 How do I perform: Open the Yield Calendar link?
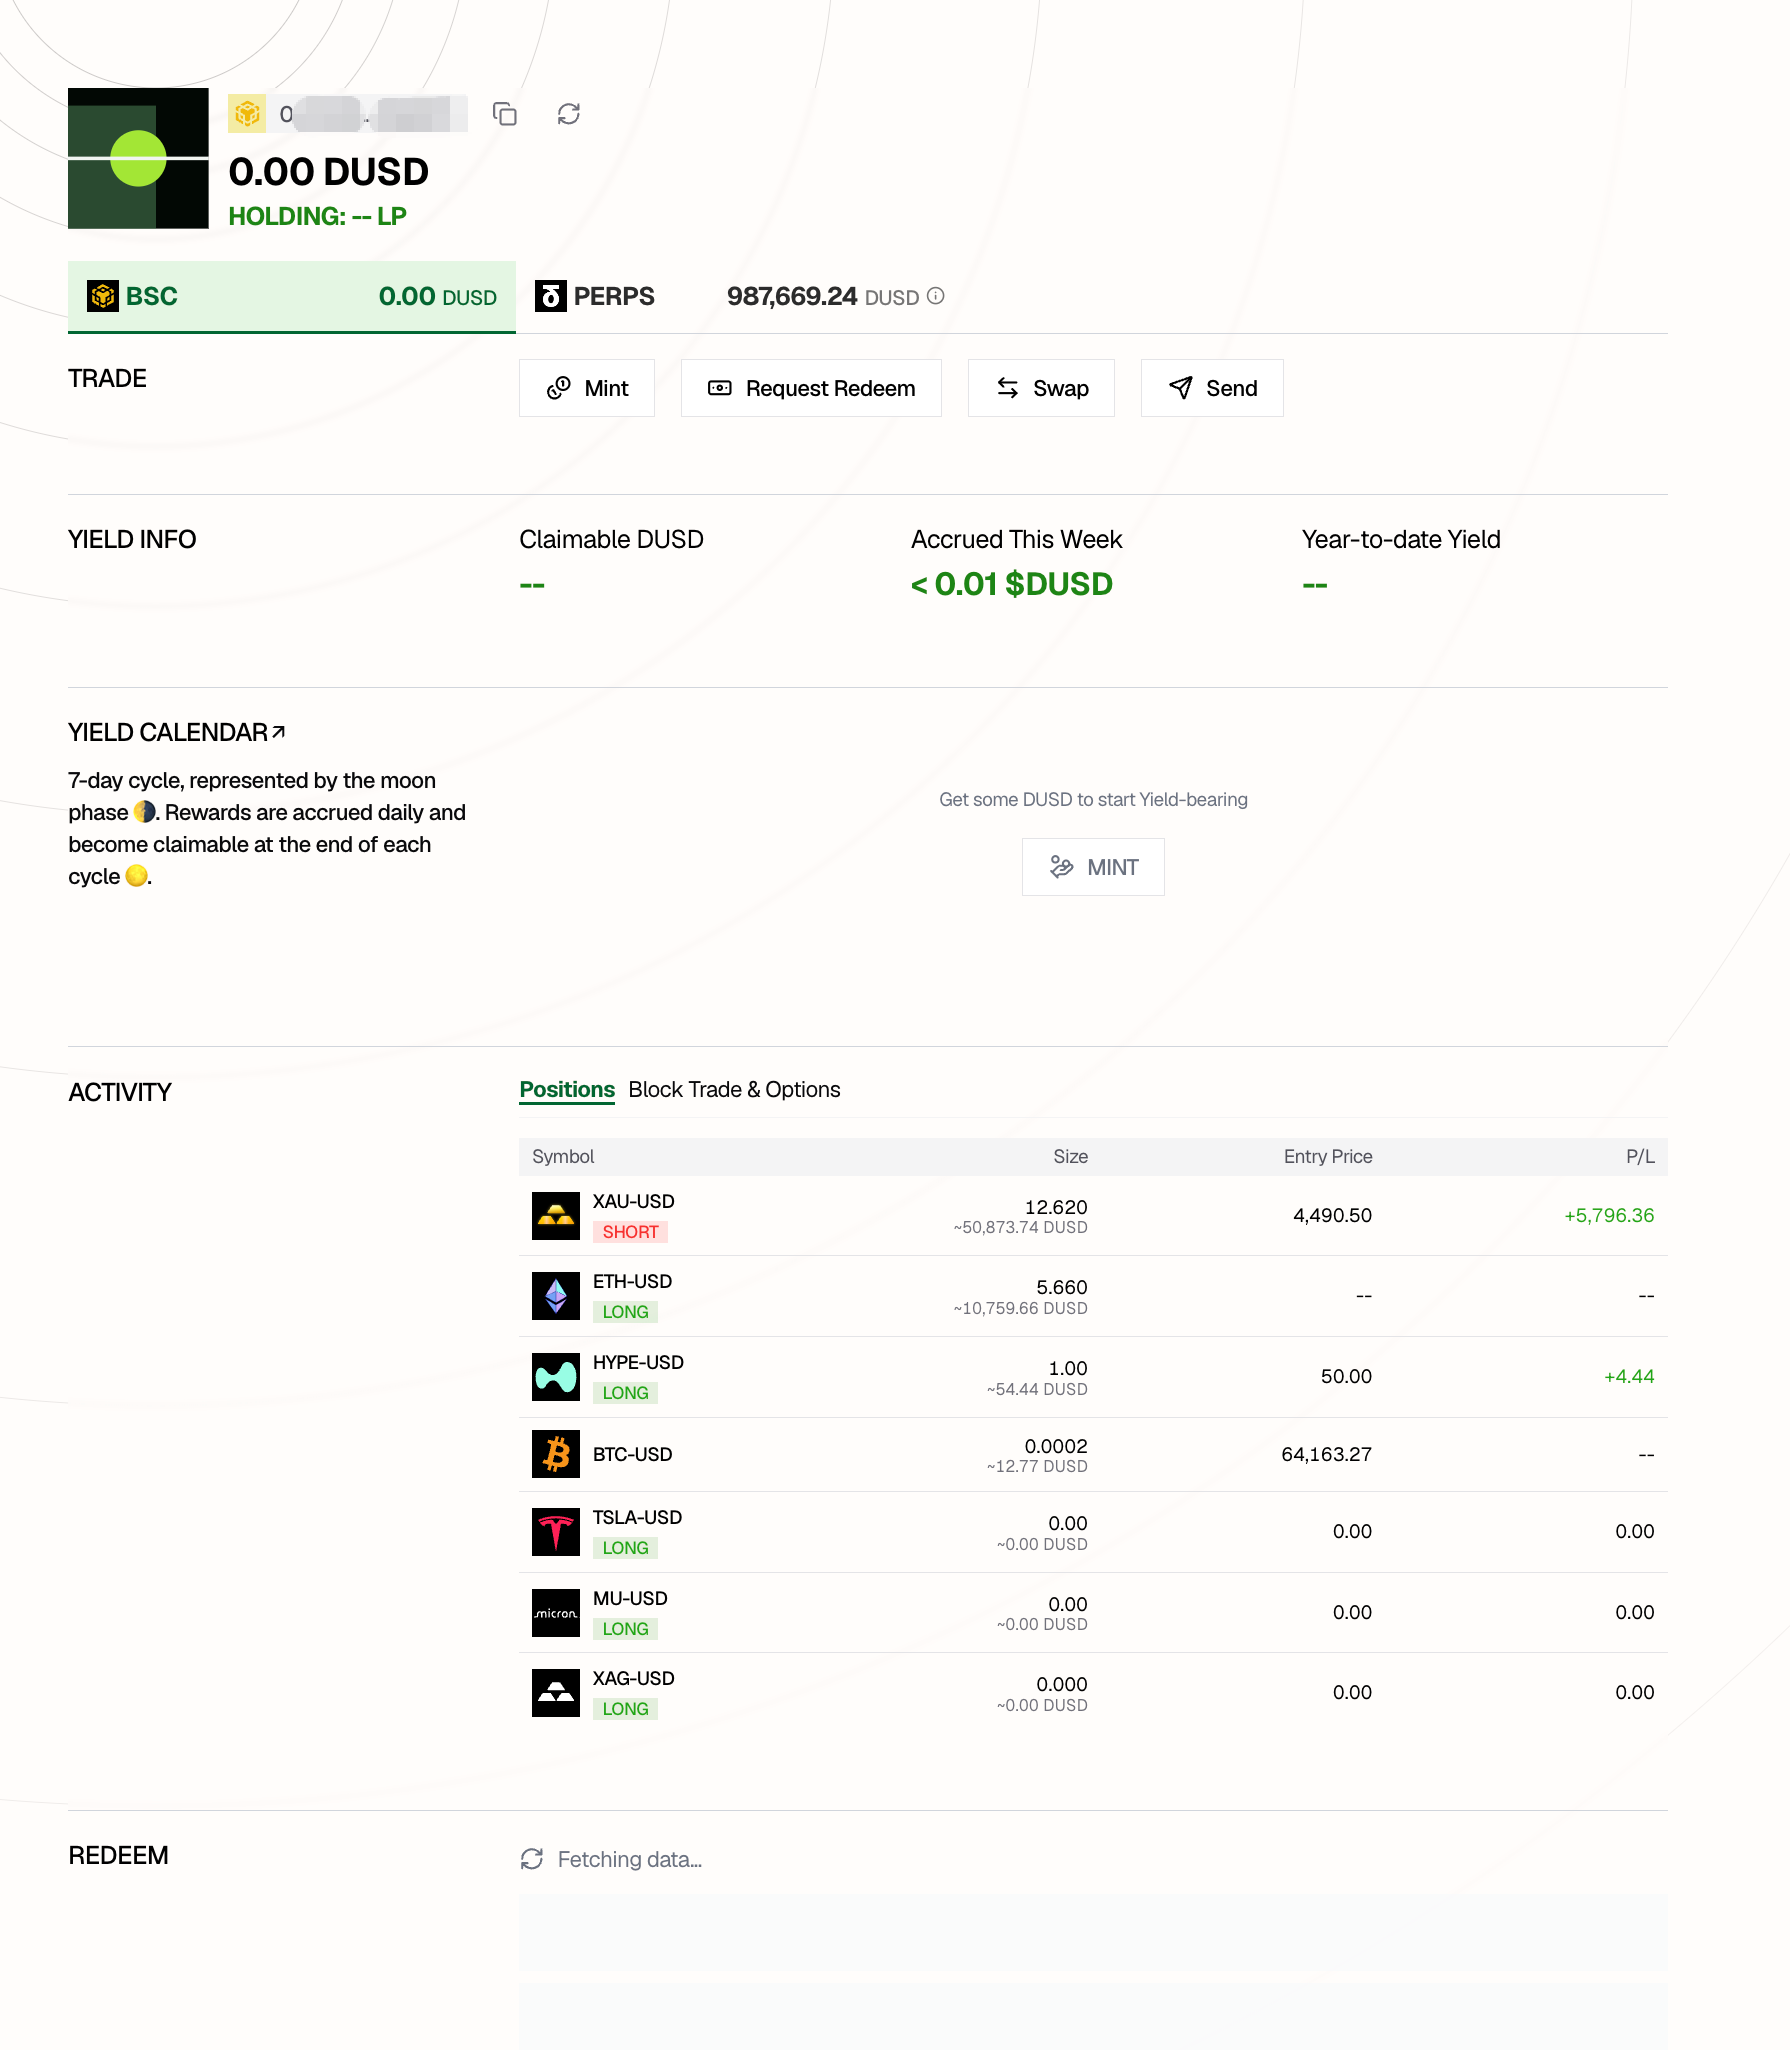177,732
